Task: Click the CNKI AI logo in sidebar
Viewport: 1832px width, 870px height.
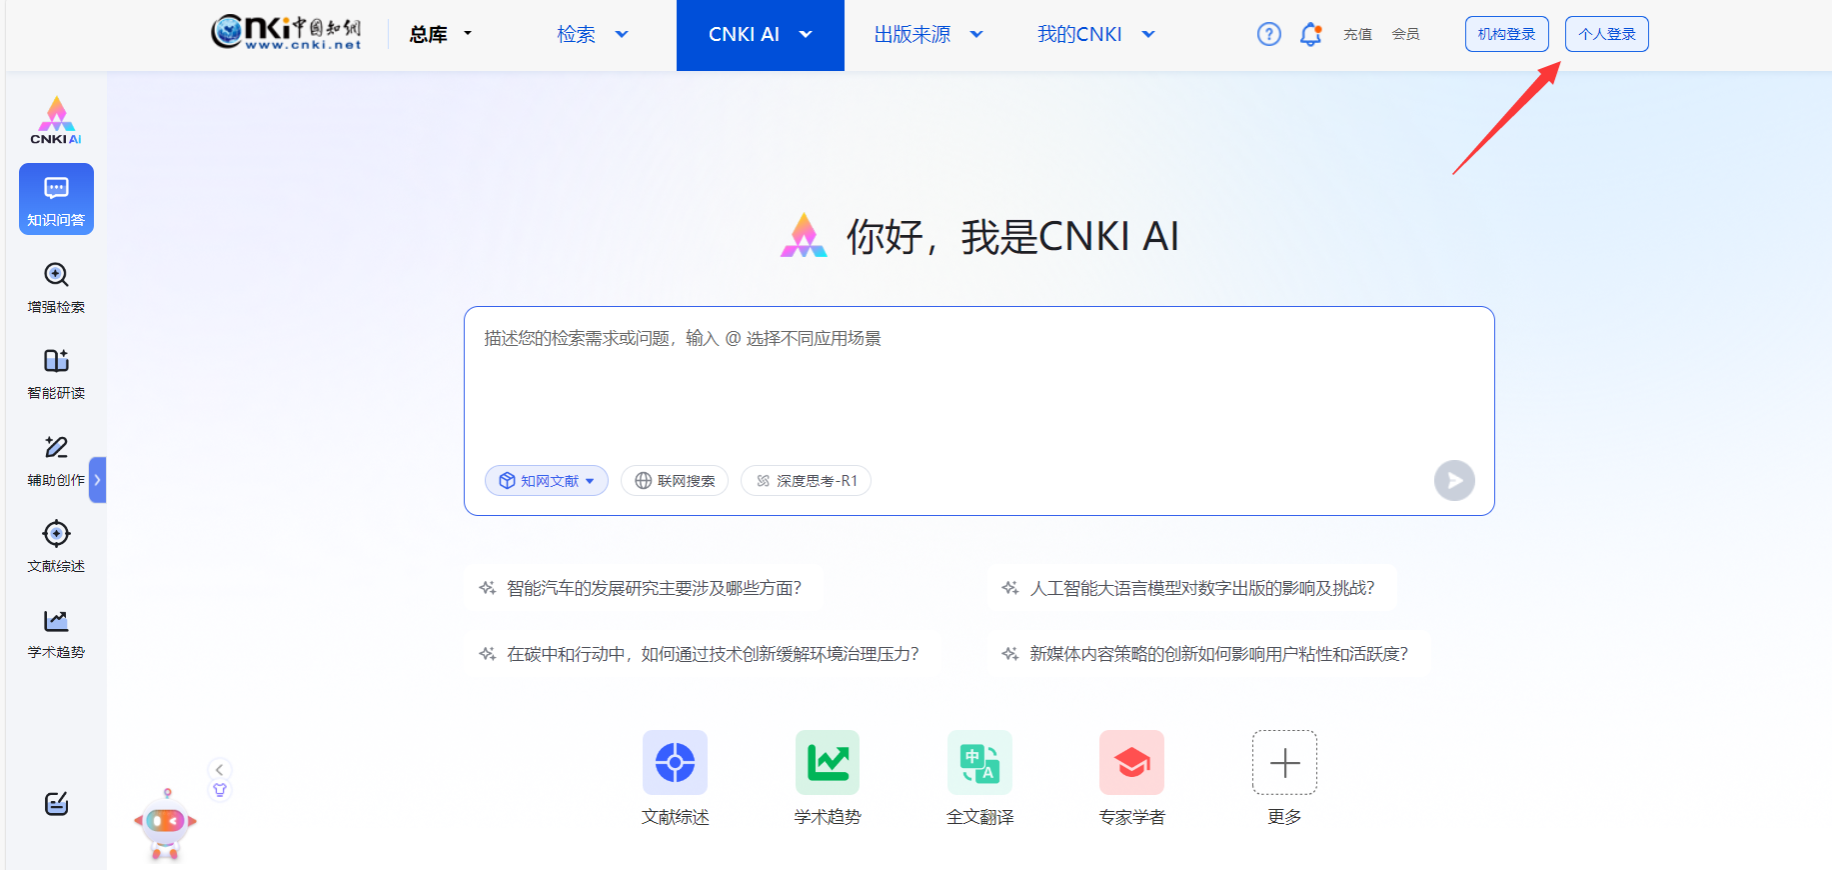Action: pyautogui.click(x=56, y=120)
